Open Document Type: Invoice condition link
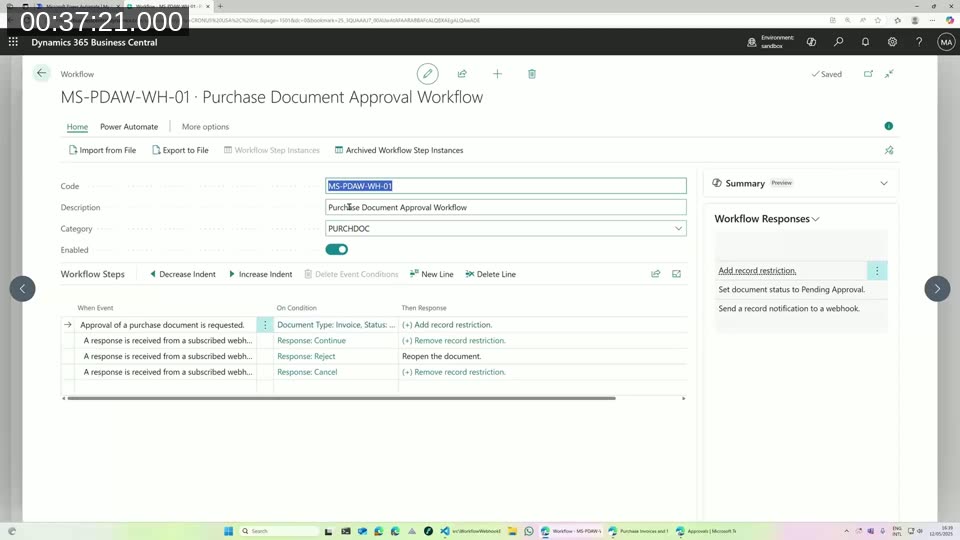960x540 pixels. pos(336,324)
